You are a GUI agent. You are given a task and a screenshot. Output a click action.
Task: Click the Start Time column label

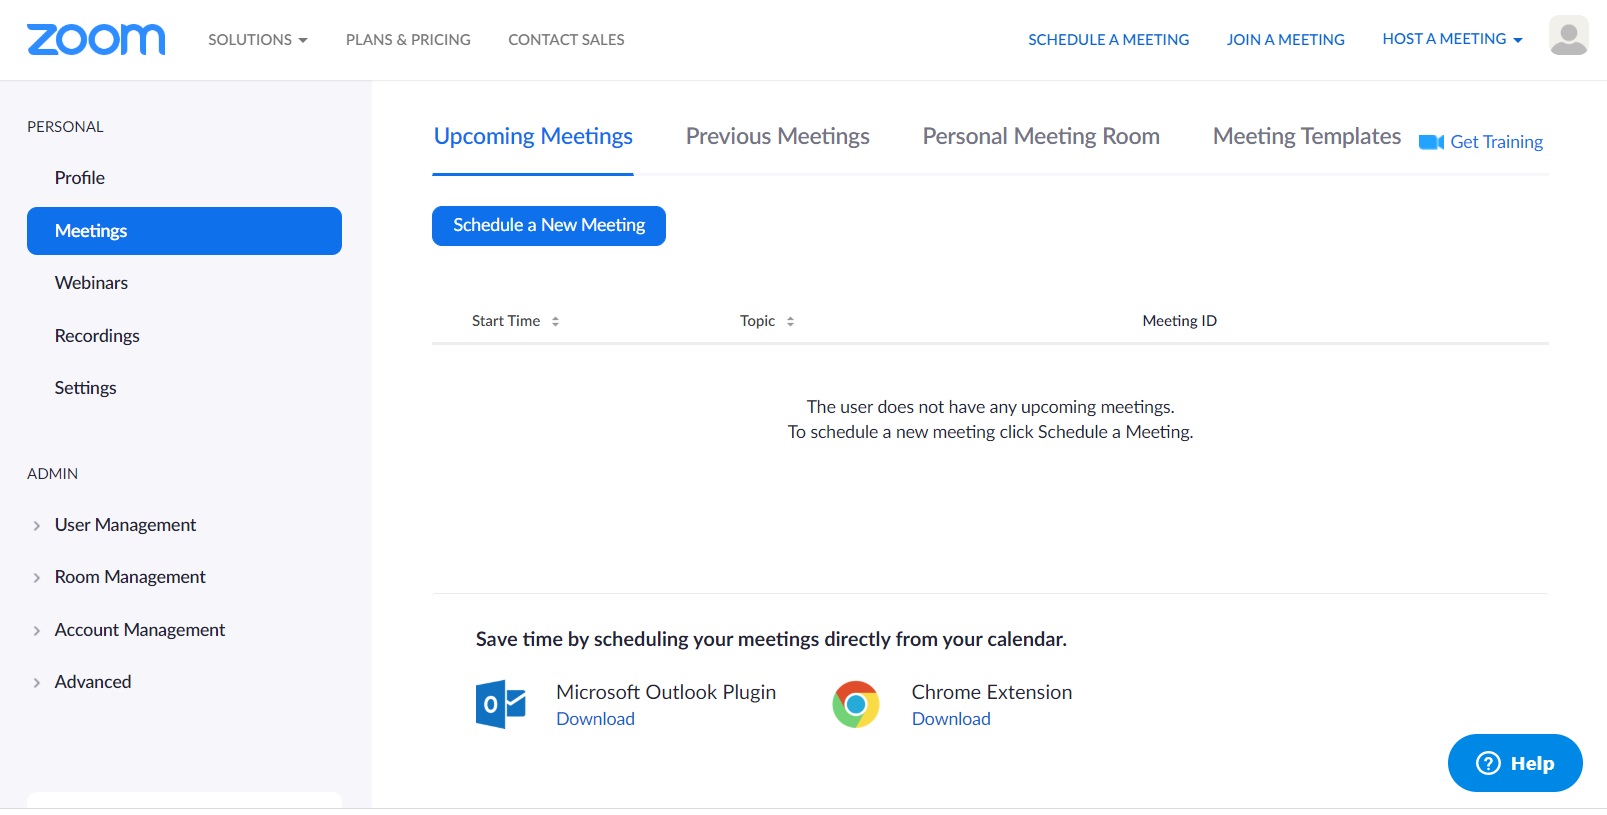506,321
